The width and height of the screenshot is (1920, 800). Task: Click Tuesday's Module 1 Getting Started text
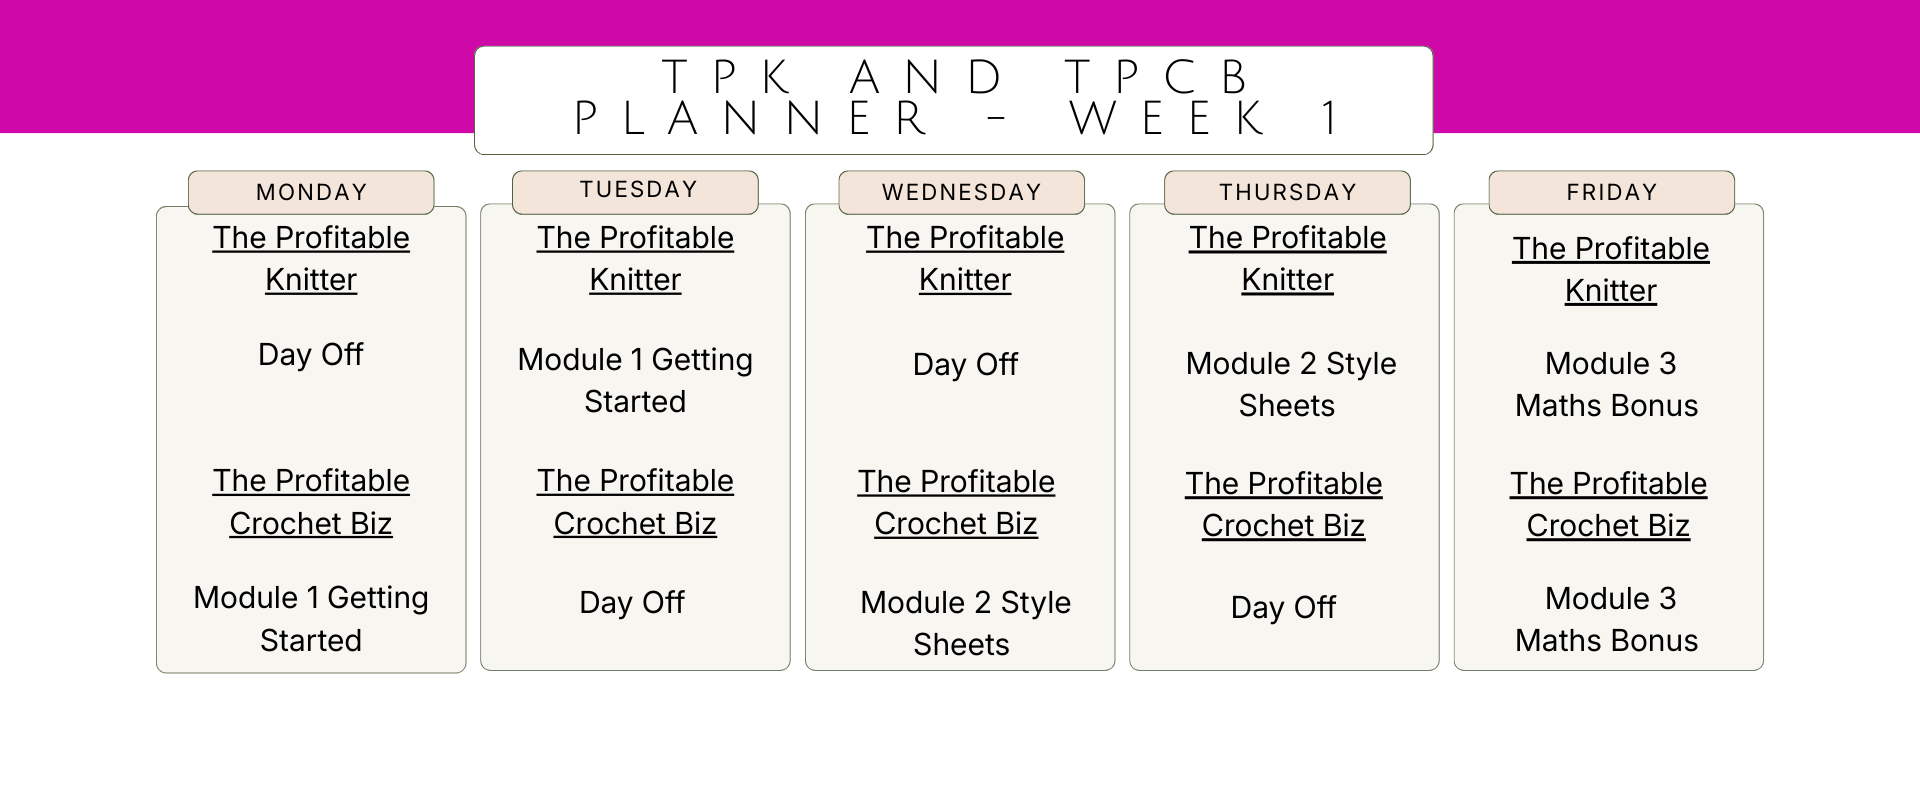635,381
